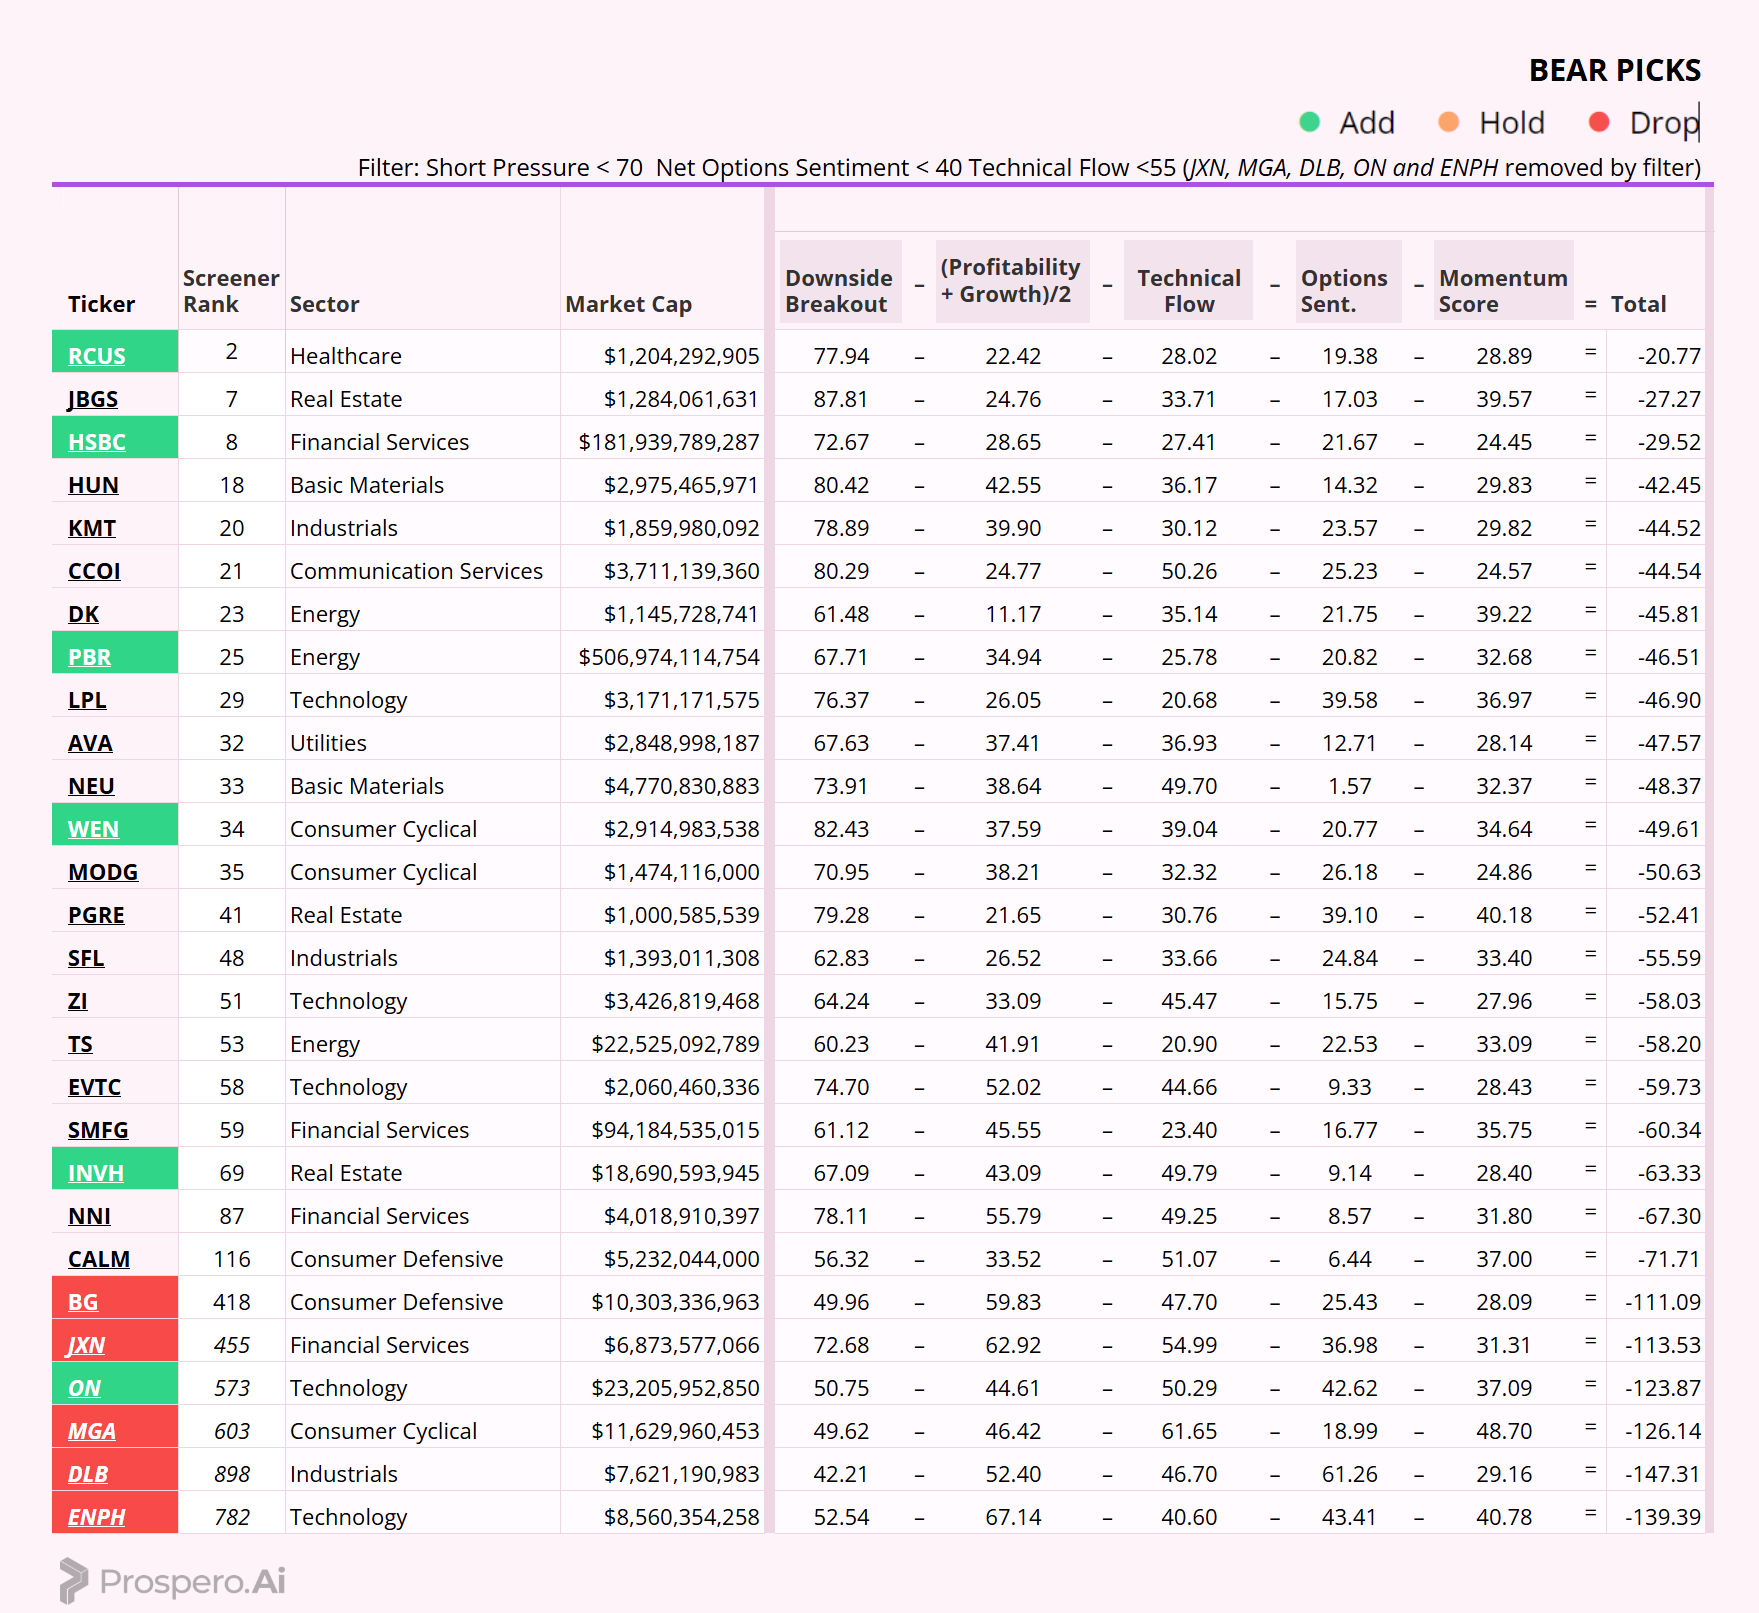Click the Market Cap column header

tap(628, 304)
